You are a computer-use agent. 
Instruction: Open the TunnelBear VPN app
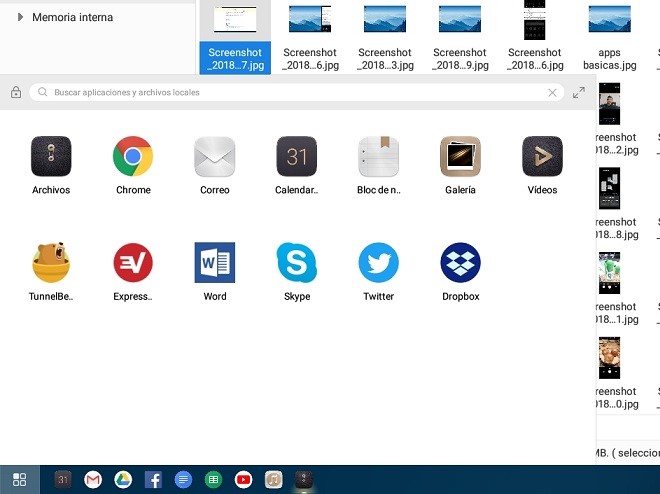click(51, 263)
